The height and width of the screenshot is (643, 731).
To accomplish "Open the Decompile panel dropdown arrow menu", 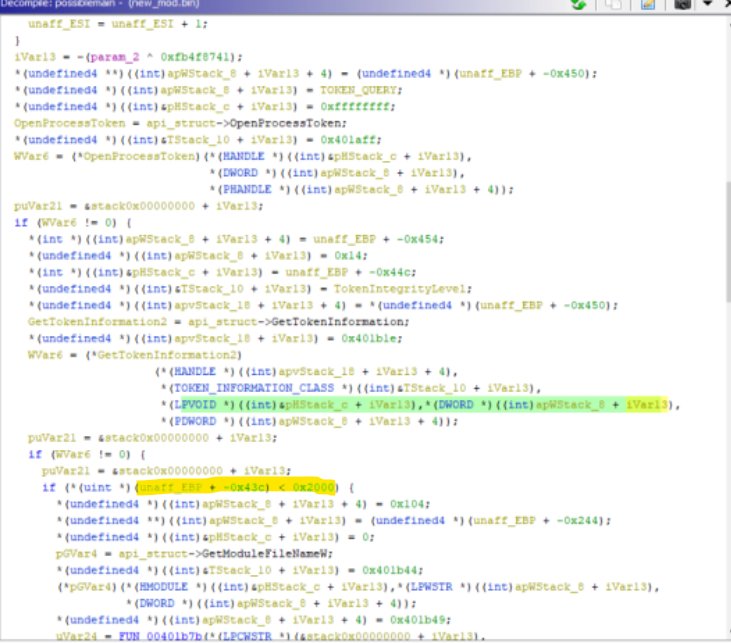I will pyautogui.click(x=707, y=4).
